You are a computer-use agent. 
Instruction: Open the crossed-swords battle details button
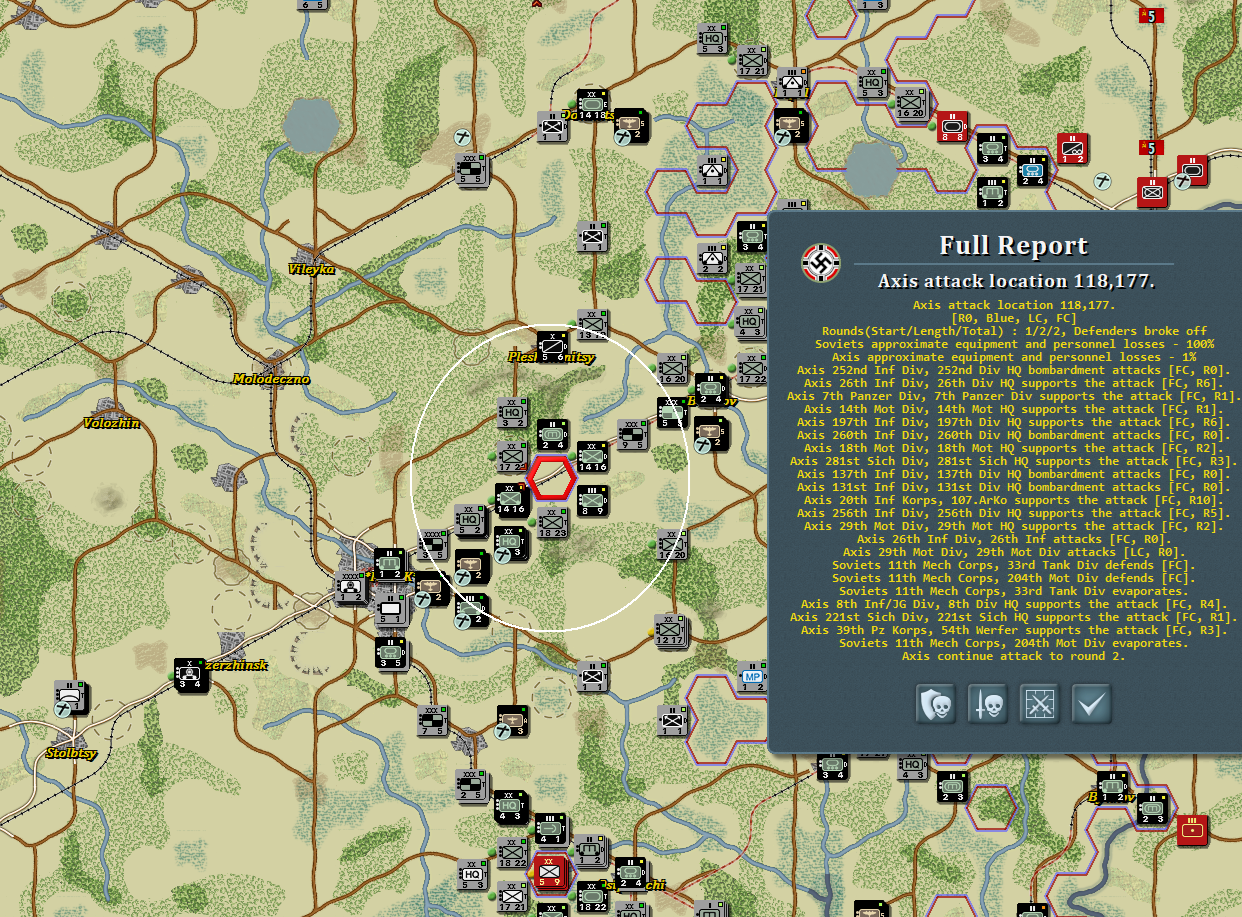tap(1039, 705)
